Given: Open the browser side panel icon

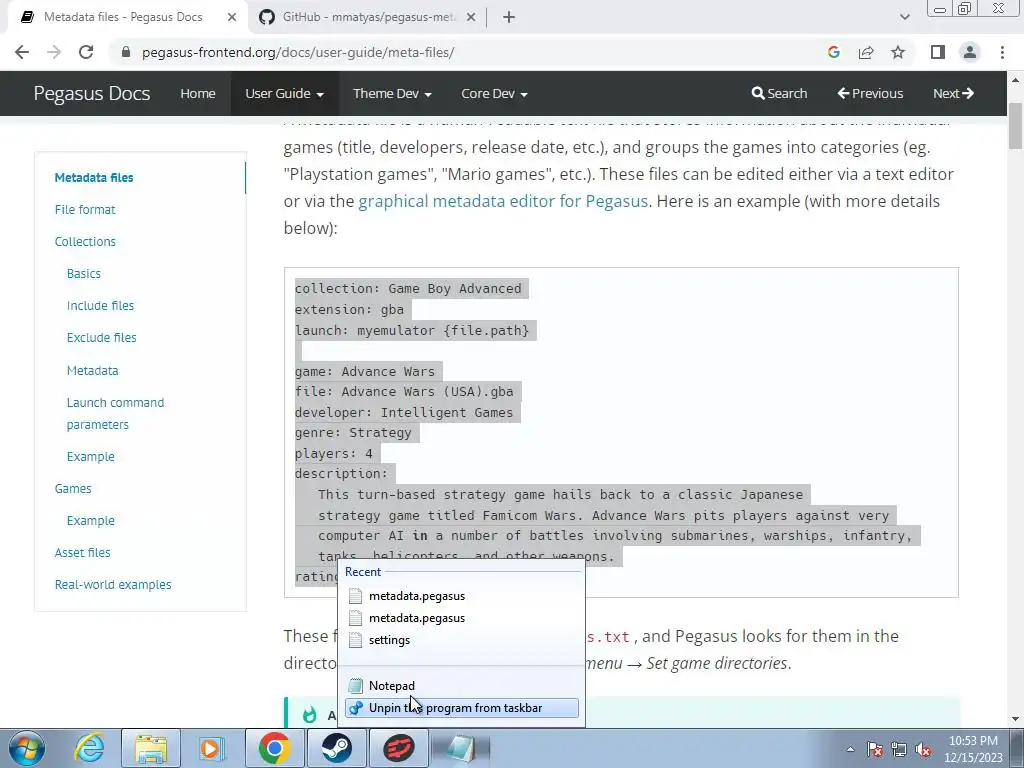Looking at the screenshot, I should [938, 52].
